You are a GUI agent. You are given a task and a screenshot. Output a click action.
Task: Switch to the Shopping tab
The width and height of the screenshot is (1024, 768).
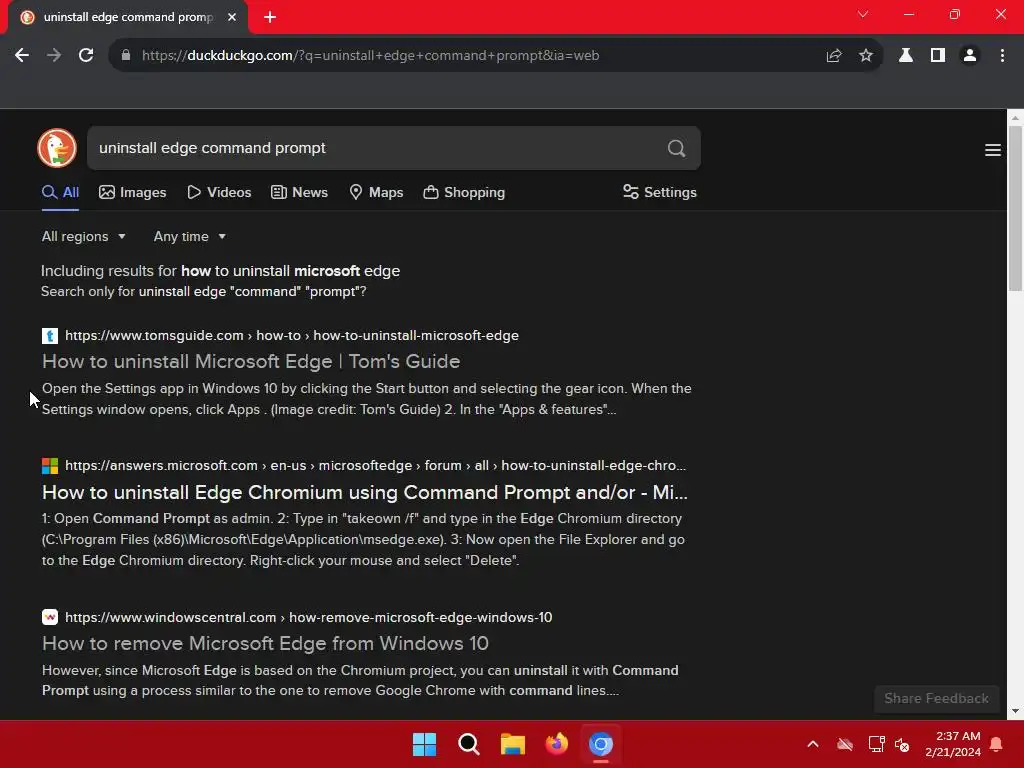[464, 193]
